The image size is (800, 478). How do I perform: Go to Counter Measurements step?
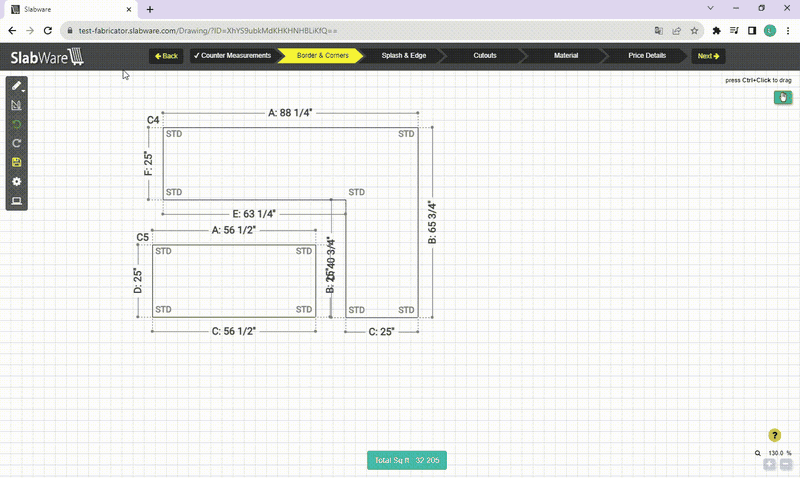point(232,56)
